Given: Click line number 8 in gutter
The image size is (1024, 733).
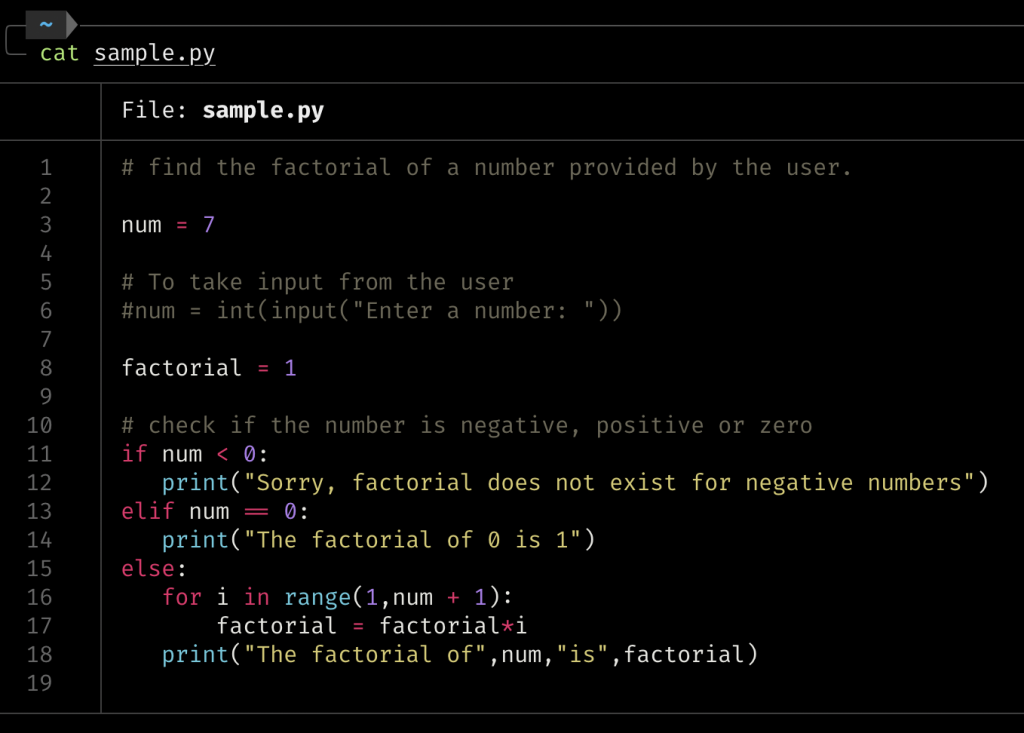Looking at the screenshot, I should point(46,368).
